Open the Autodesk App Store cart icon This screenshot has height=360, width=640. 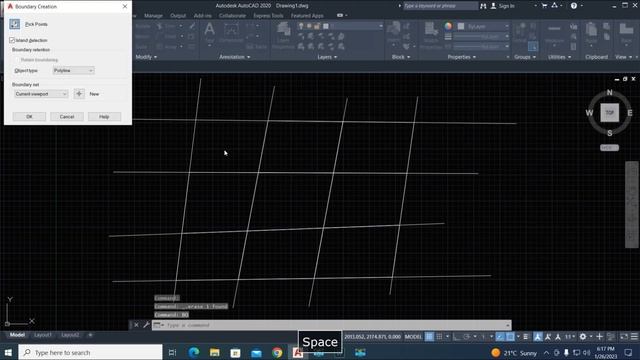544,6
